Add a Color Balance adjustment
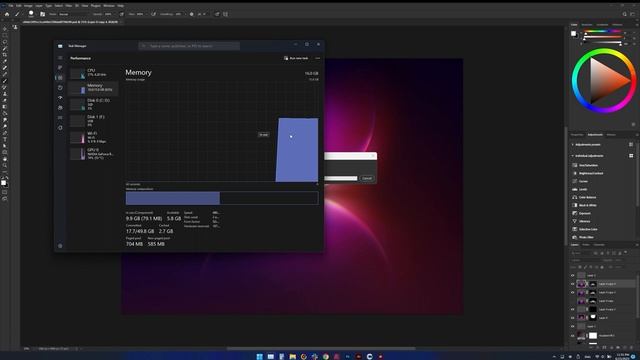 point(584,197)
